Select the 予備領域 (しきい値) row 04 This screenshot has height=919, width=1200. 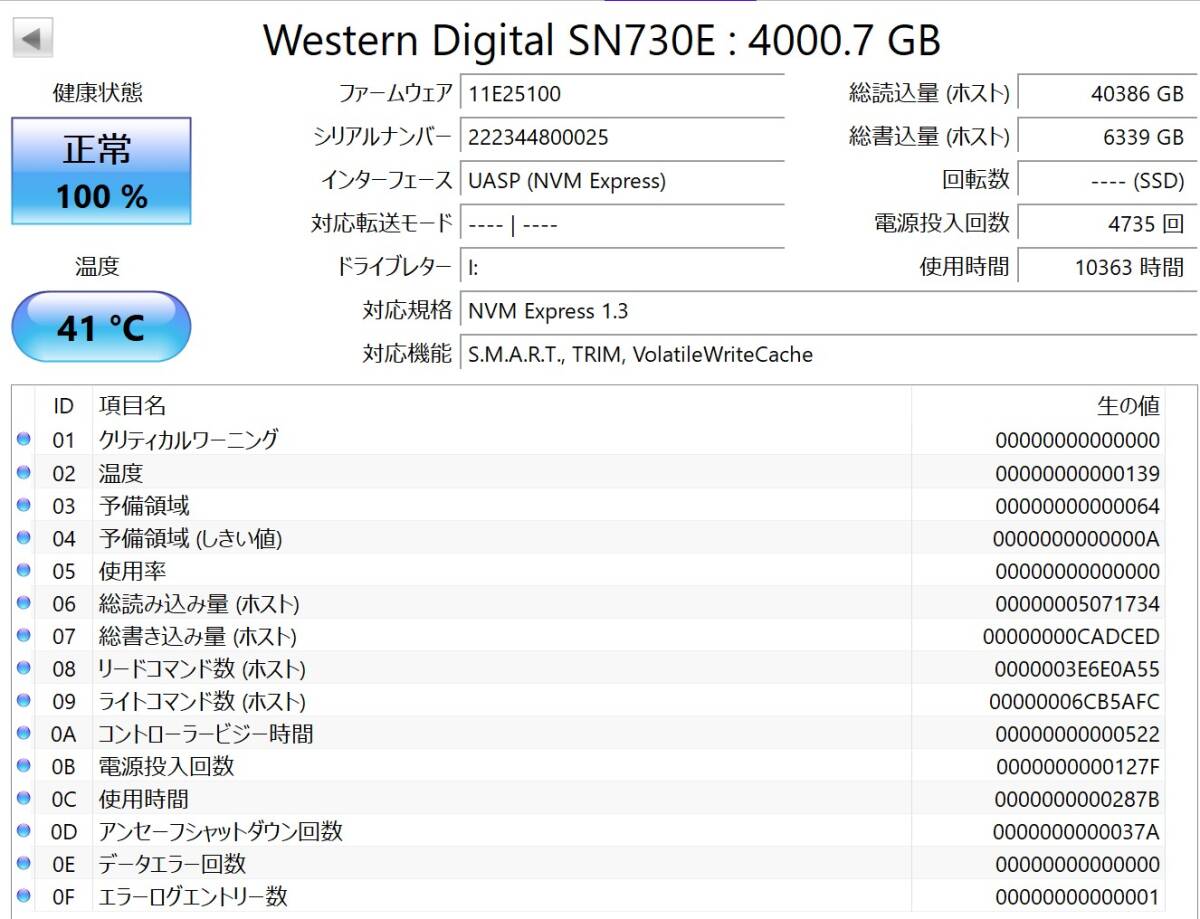tap(500, 539)
